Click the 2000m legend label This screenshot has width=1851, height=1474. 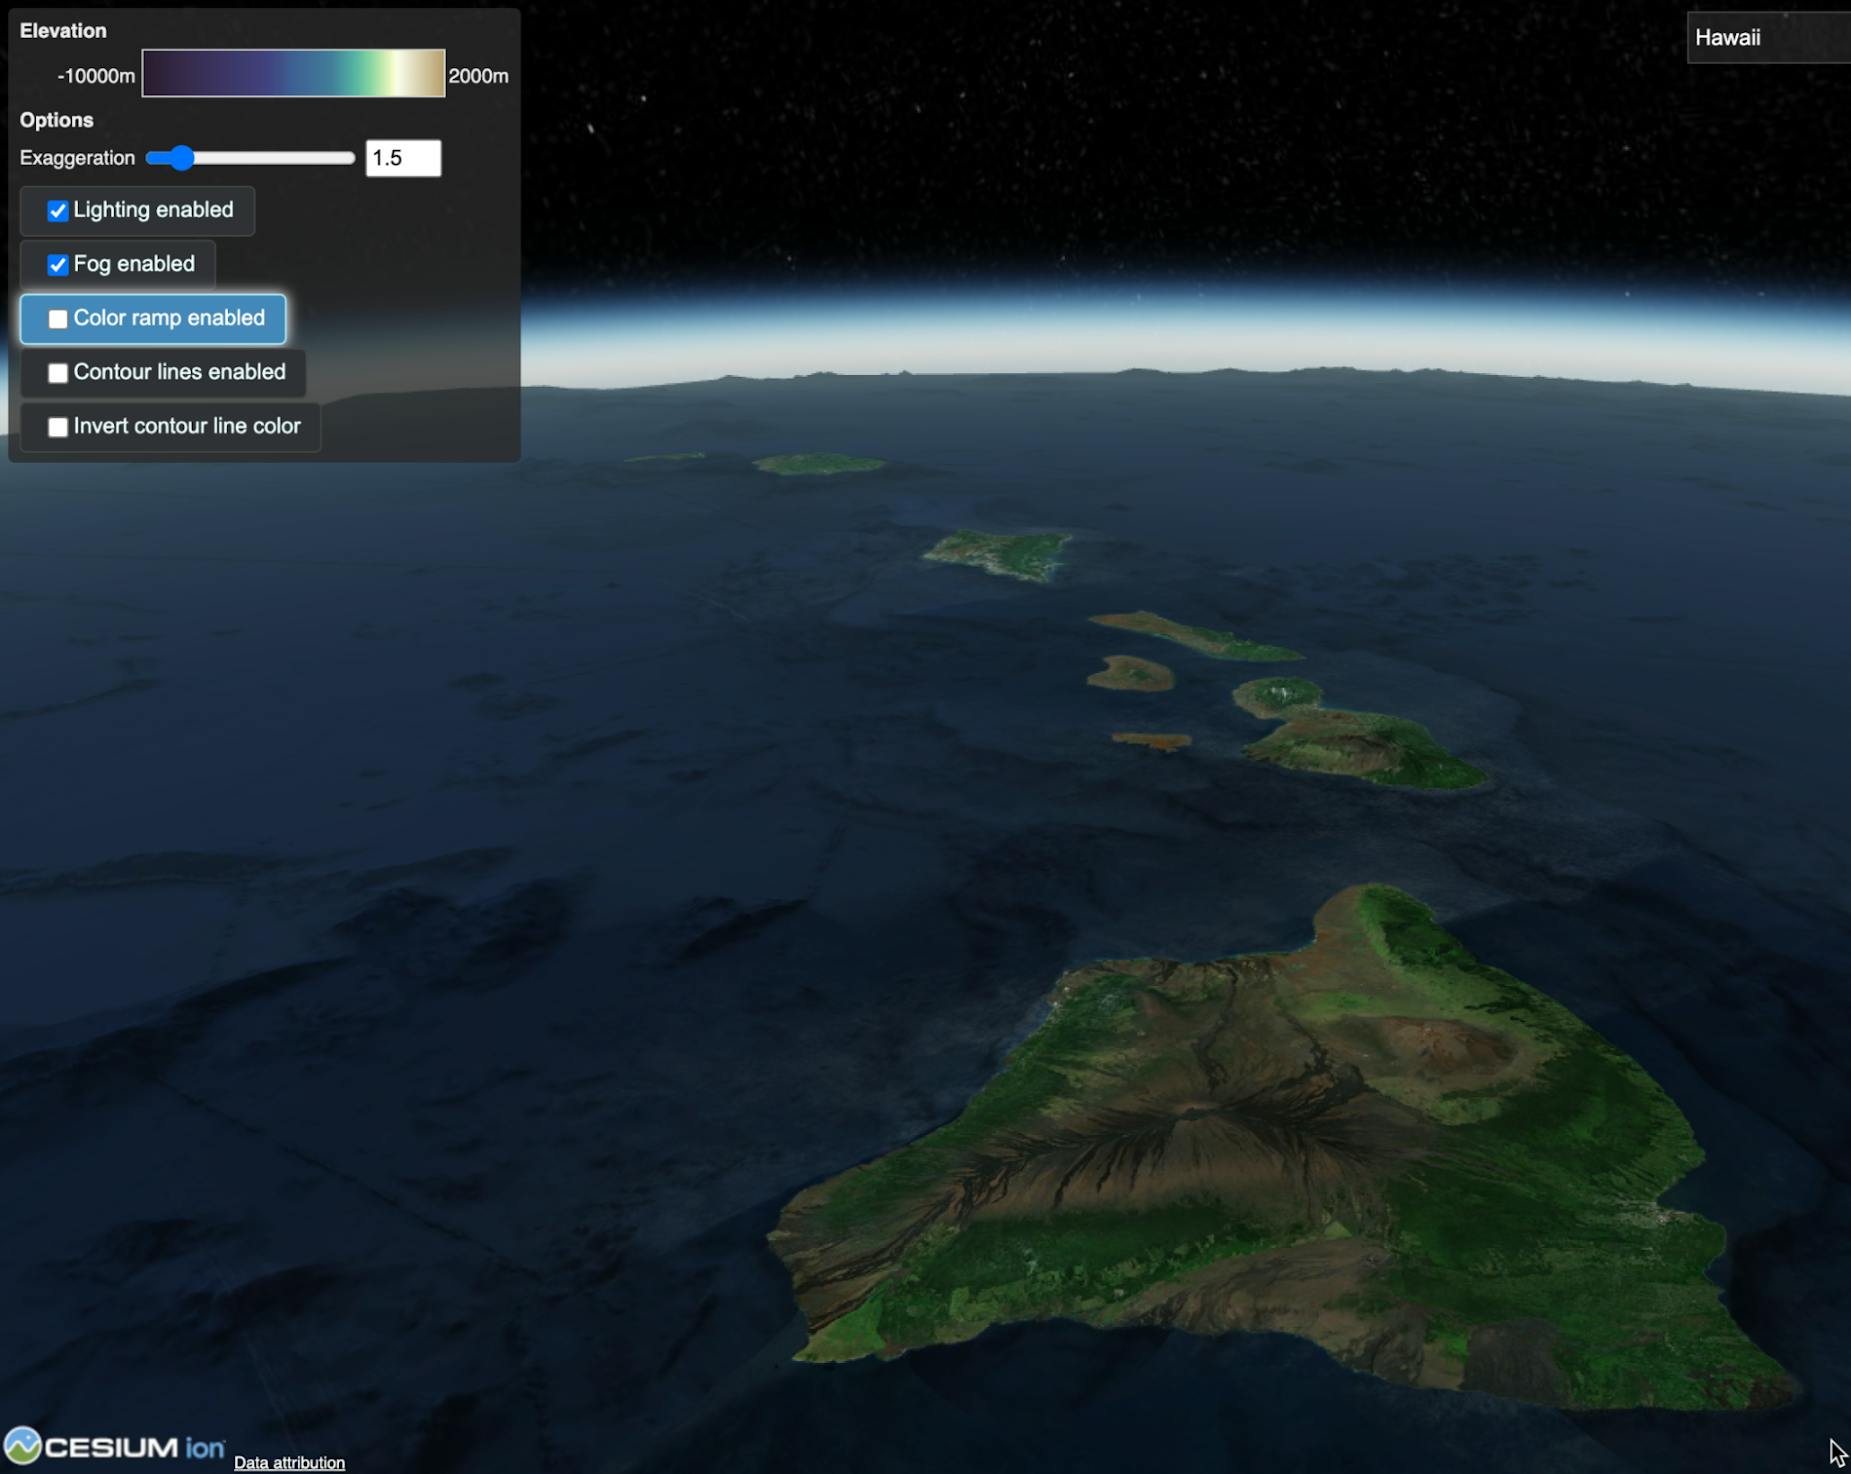tap(478, 76)
